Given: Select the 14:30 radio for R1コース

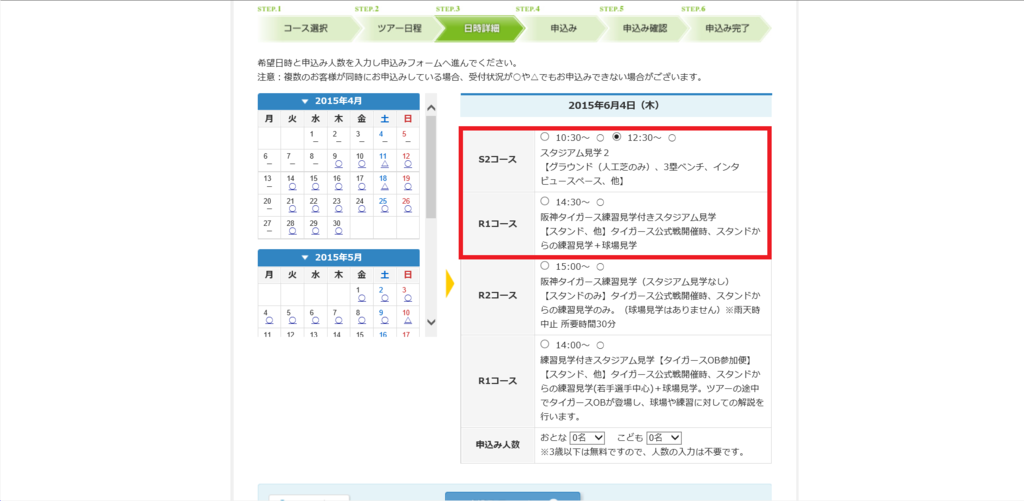Looking at the screenshot, I should coord(544,201).
